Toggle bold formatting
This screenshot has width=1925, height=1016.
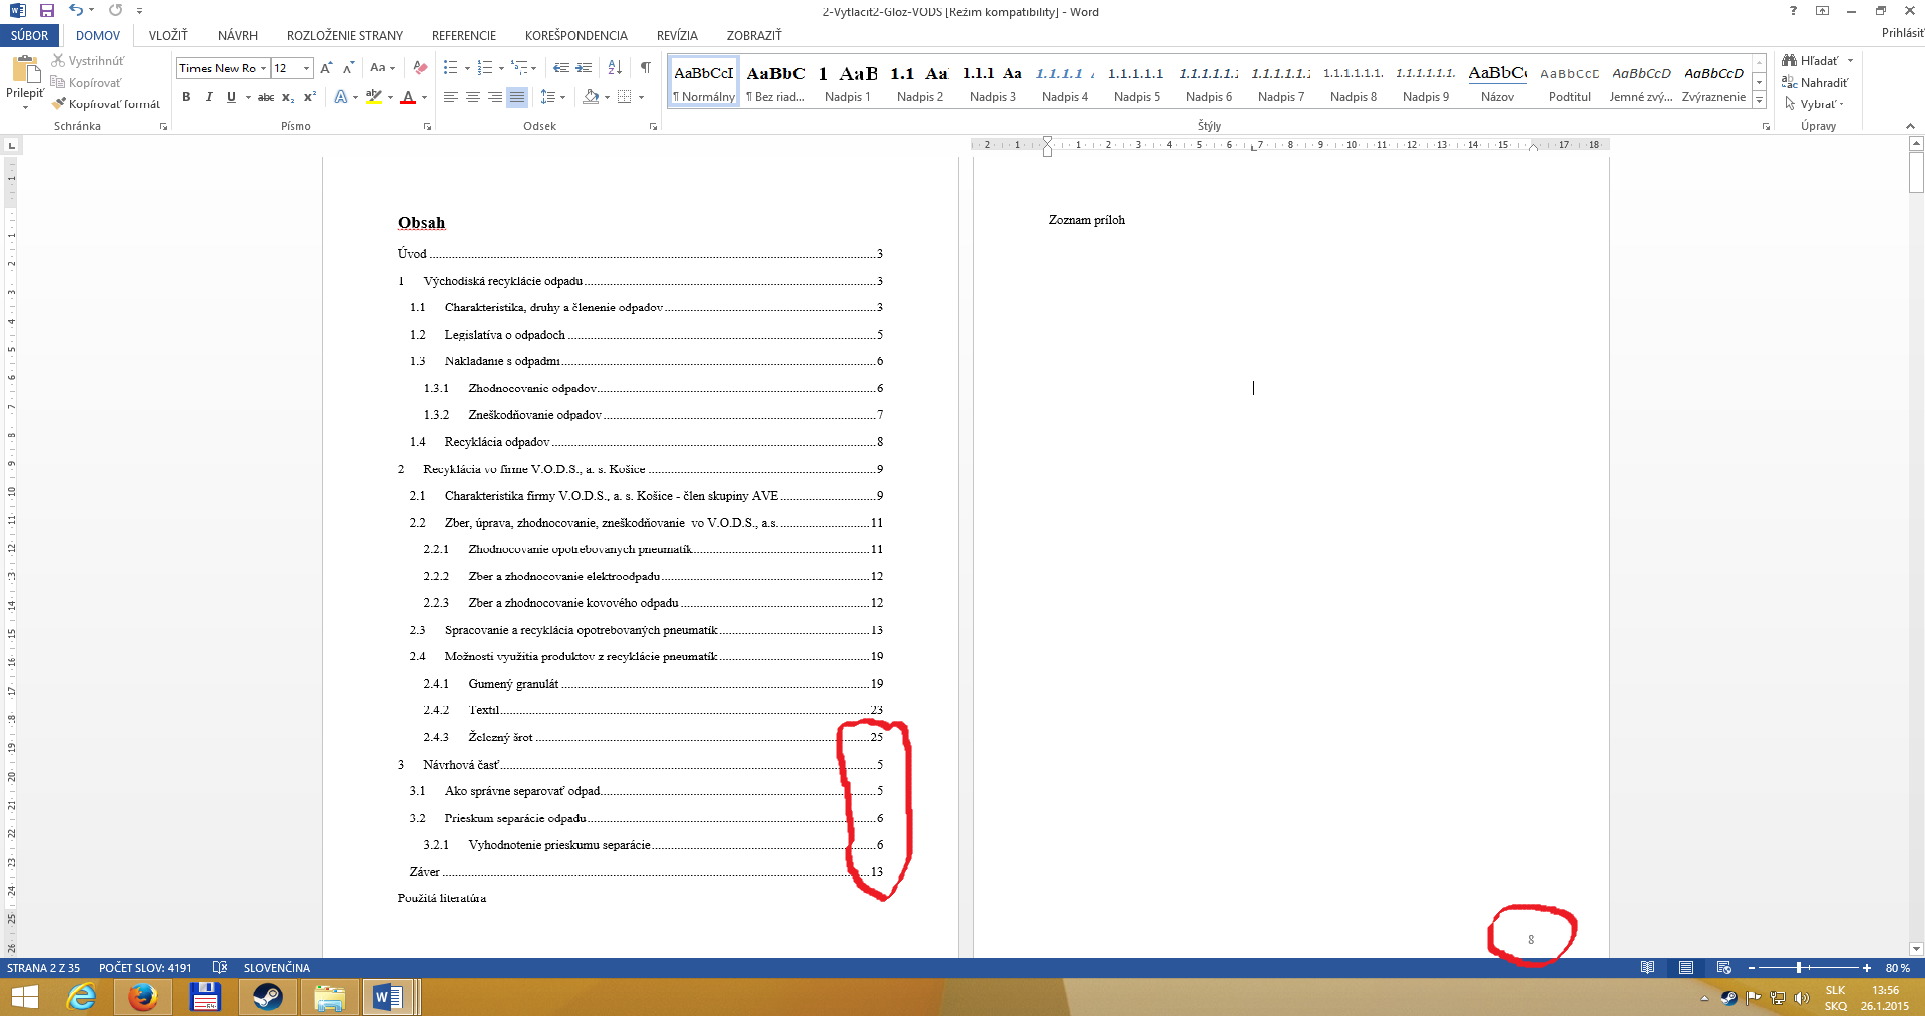[186, 97]
